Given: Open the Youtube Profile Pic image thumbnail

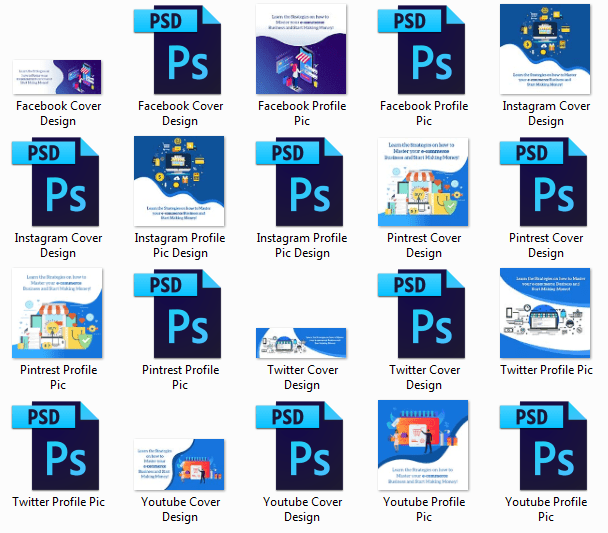Looking at the screenshot, I should [x=423, y=445].
